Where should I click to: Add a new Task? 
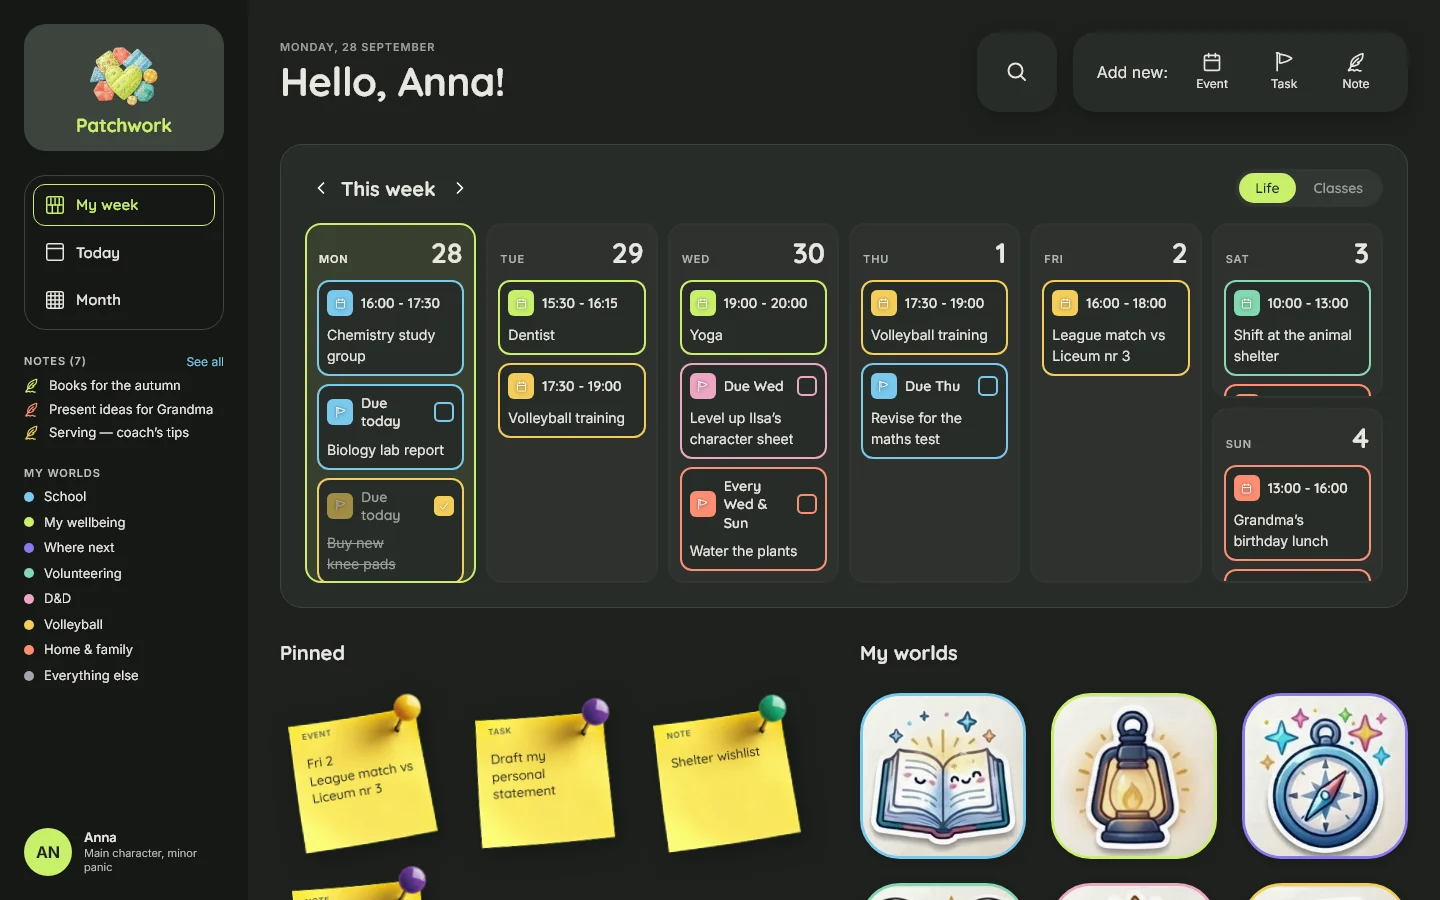(1284, 72)
